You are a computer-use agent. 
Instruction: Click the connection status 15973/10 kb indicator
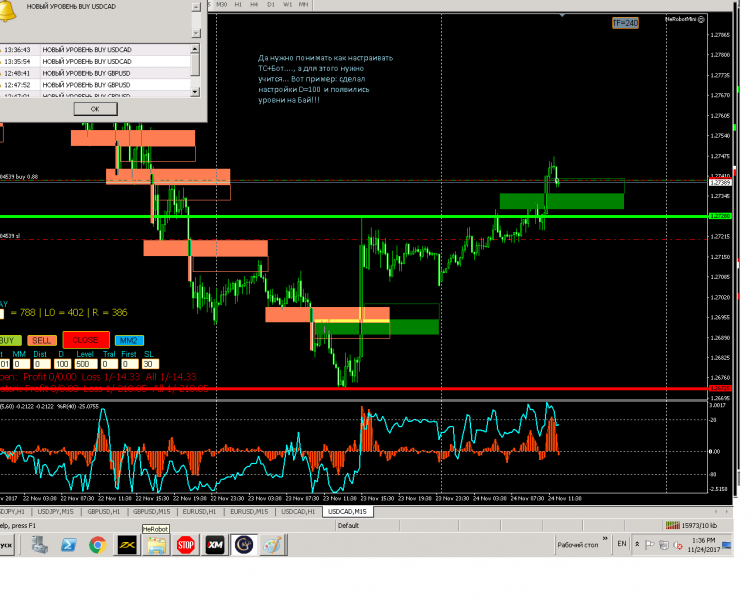click(692, 526)
